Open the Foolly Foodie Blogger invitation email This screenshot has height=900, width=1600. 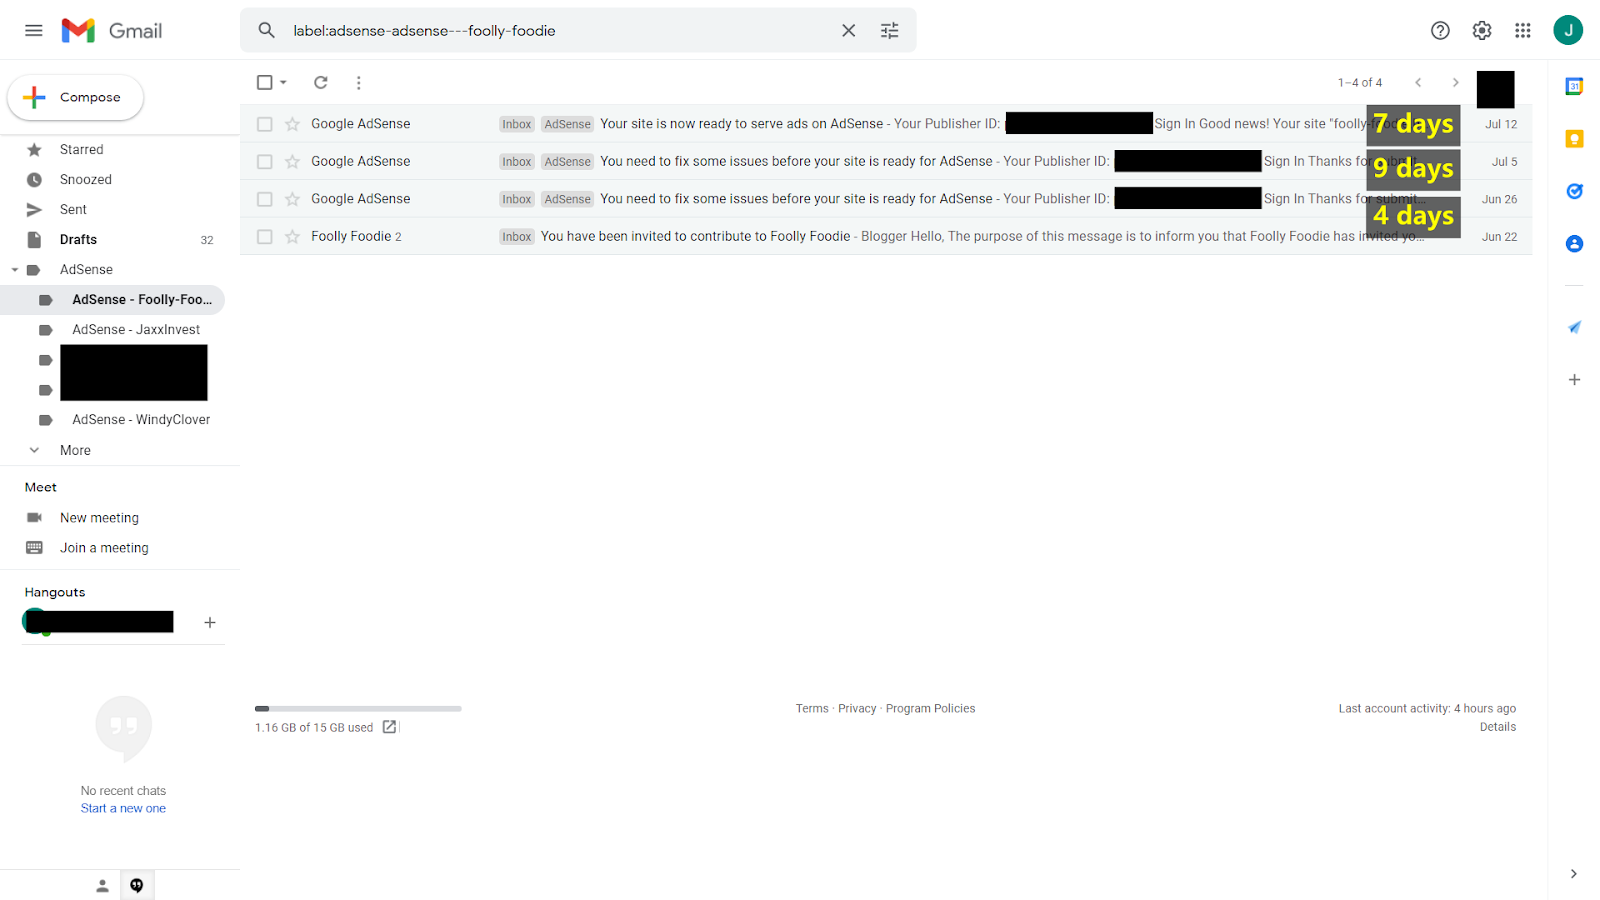[x=886, y=236]
